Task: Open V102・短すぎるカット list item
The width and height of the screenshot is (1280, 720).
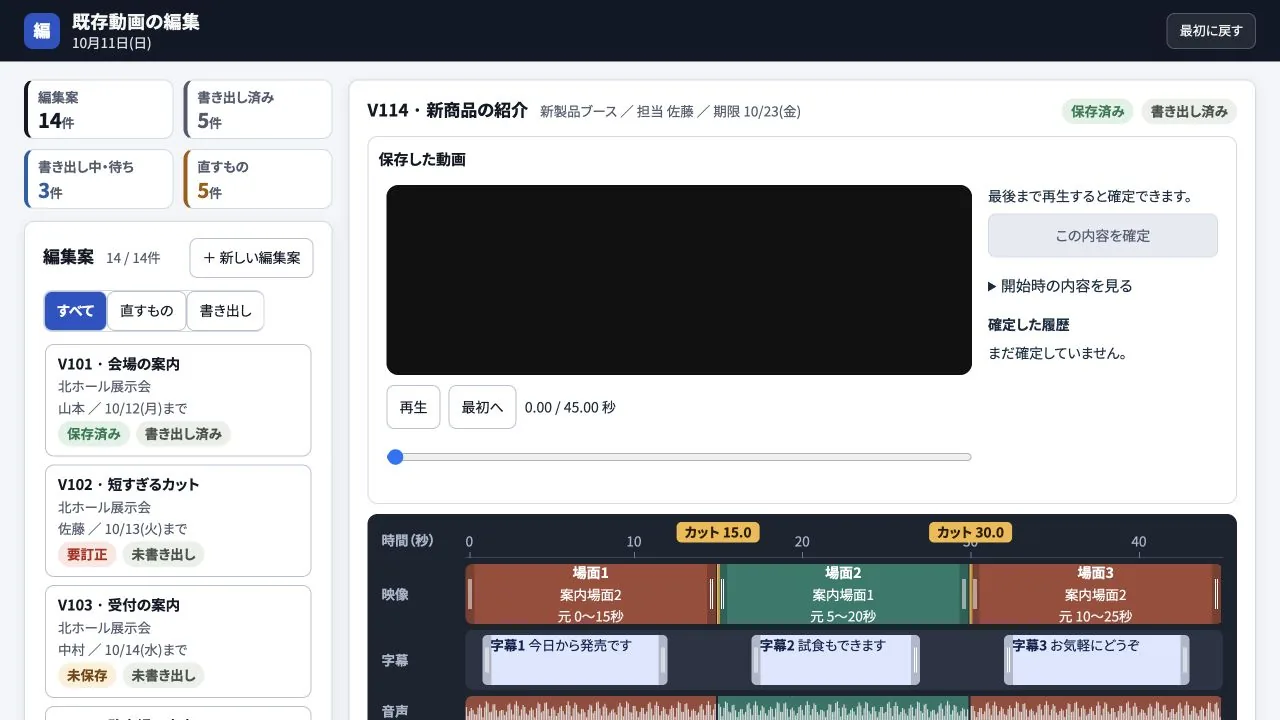Action: pyautogui.click(x=178, y=521)
